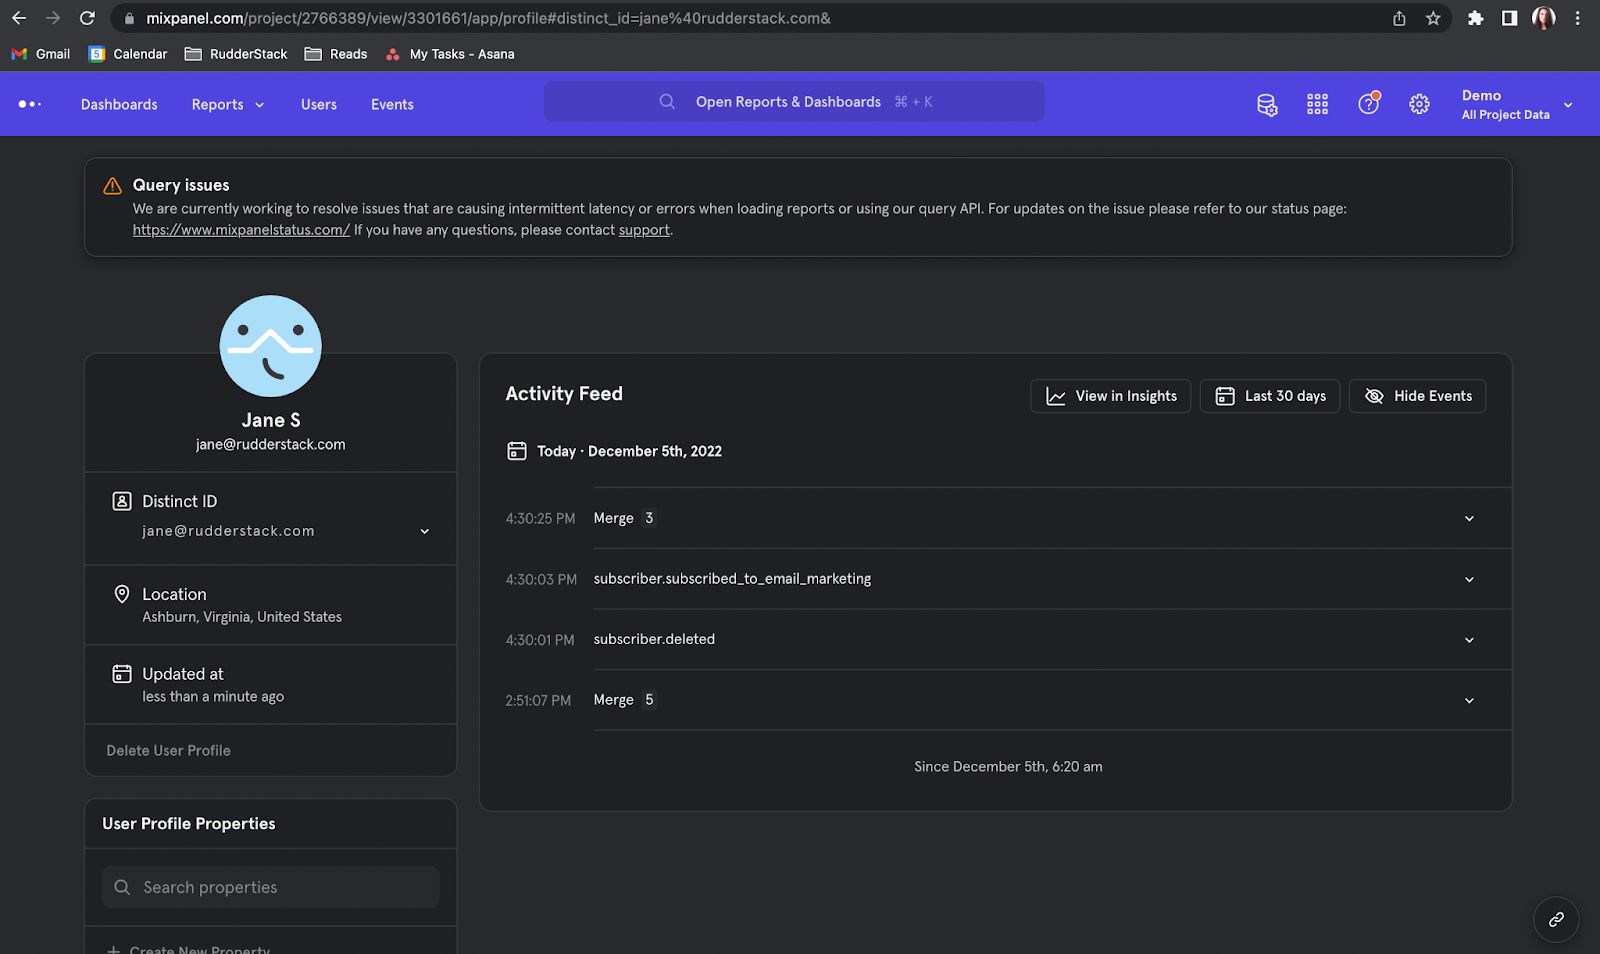Open the applications grid icon
1600x954 pixels.
(x=1317, y=104)
